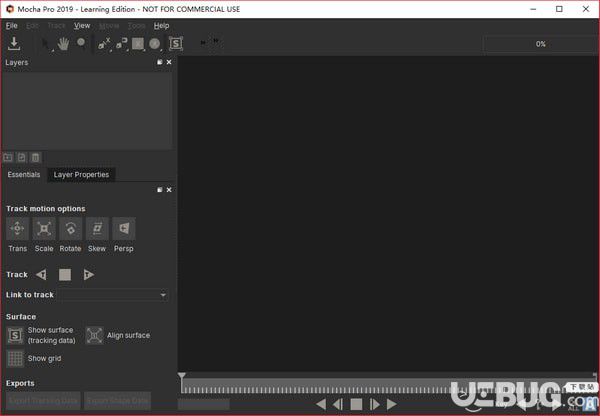Select the Zoom magnifier tool
Image resolution: width=600 pixels, height=416 pixels.
point(81,43)
